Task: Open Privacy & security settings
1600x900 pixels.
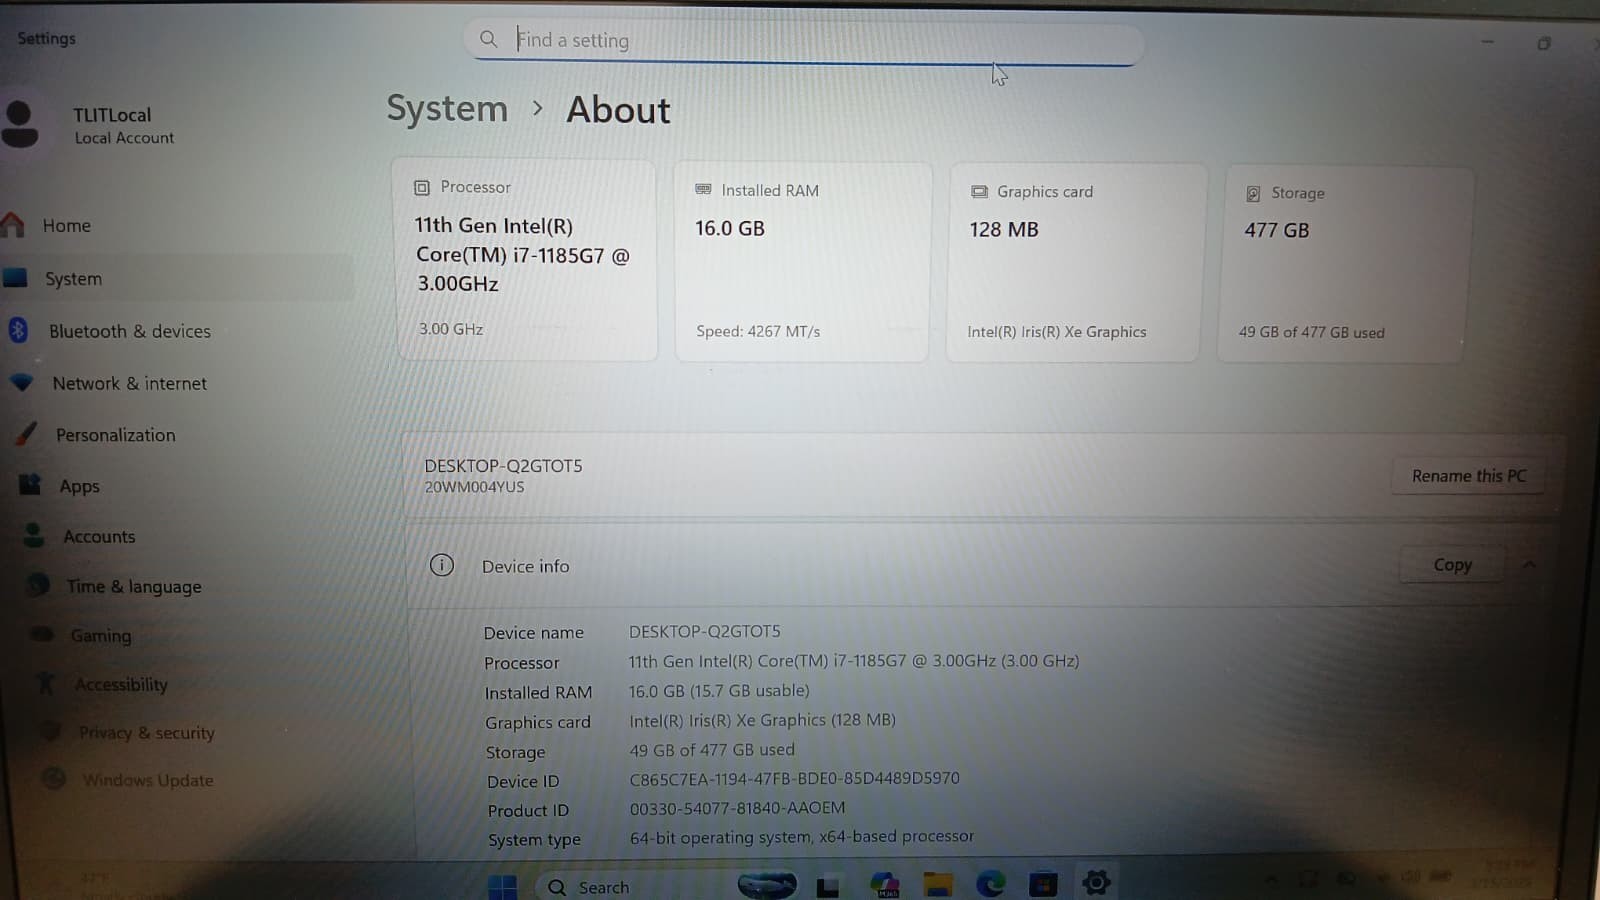Action: coord(146,732)
